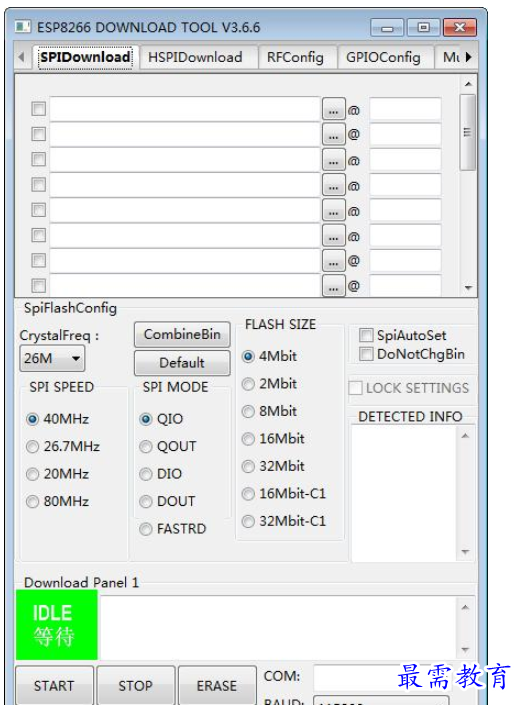This screenshot has width=519, height=708.
Task: Browse for file in third row
Action: 334,160
